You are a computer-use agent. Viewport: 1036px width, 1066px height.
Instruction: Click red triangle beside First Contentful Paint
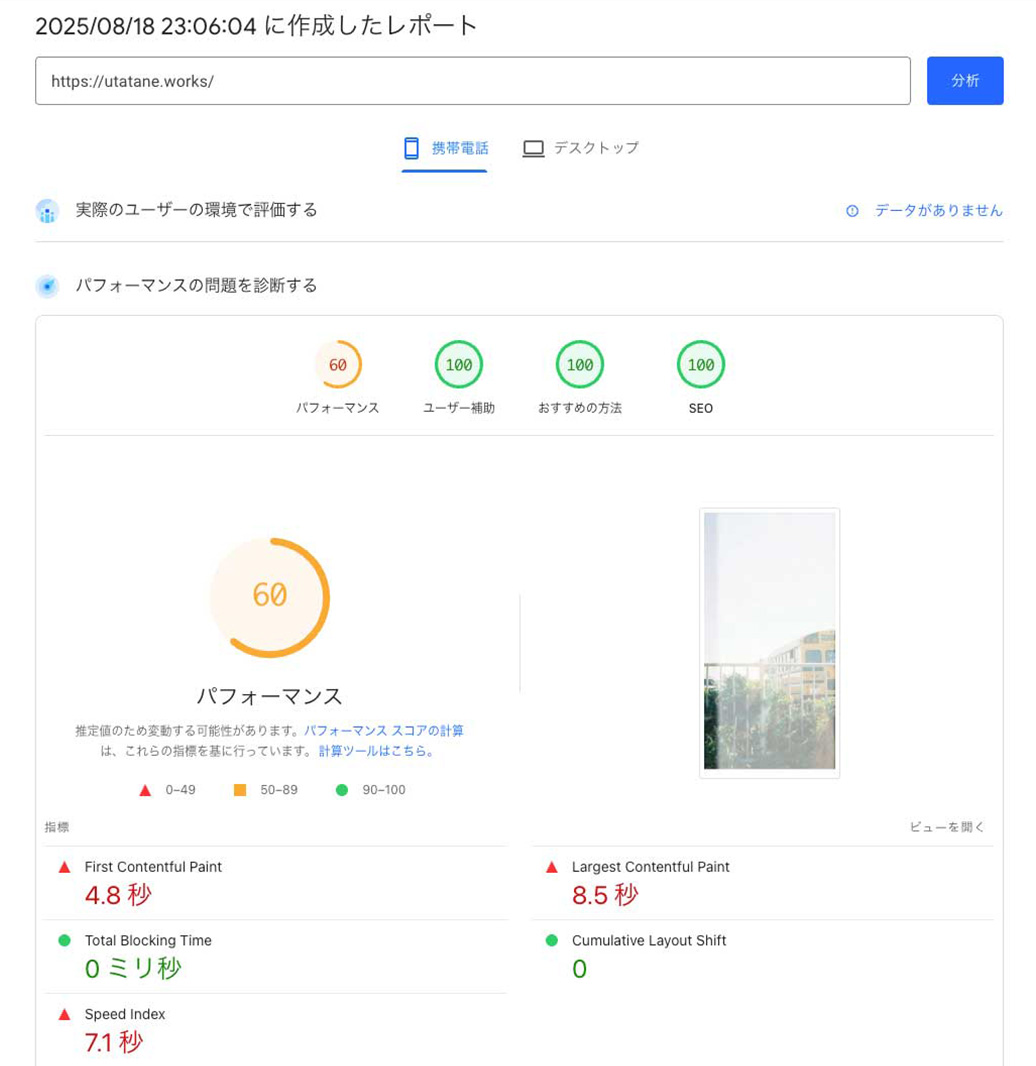click(65, 867)
